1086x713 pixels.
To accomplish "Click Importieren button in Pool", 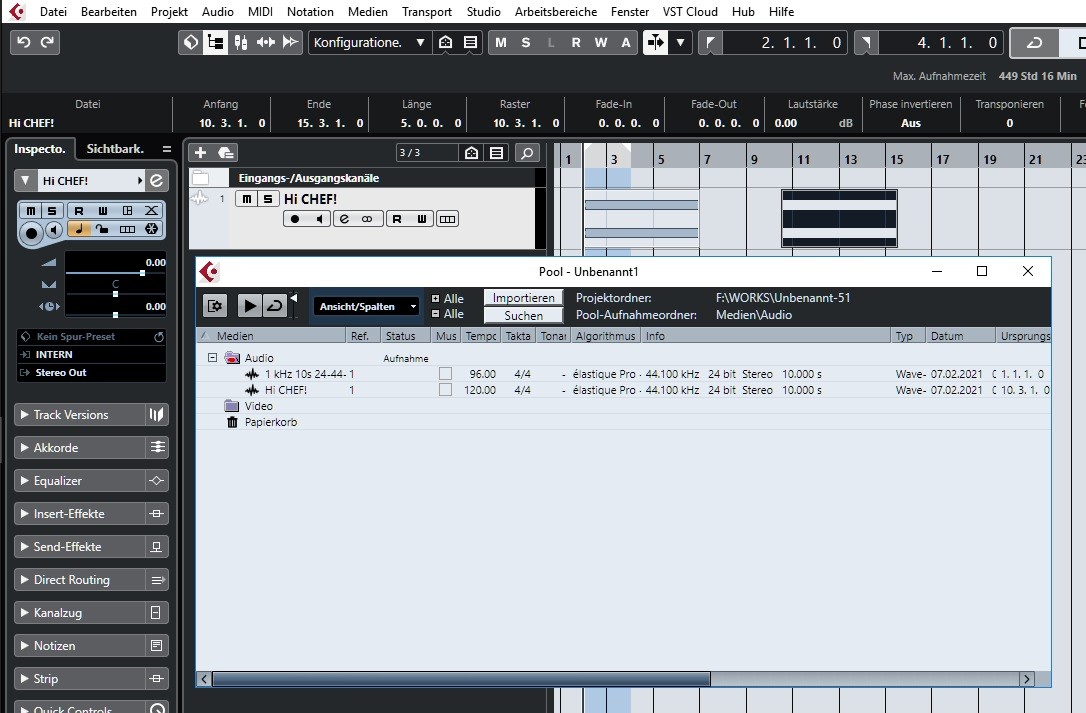I will pos(524,298).
